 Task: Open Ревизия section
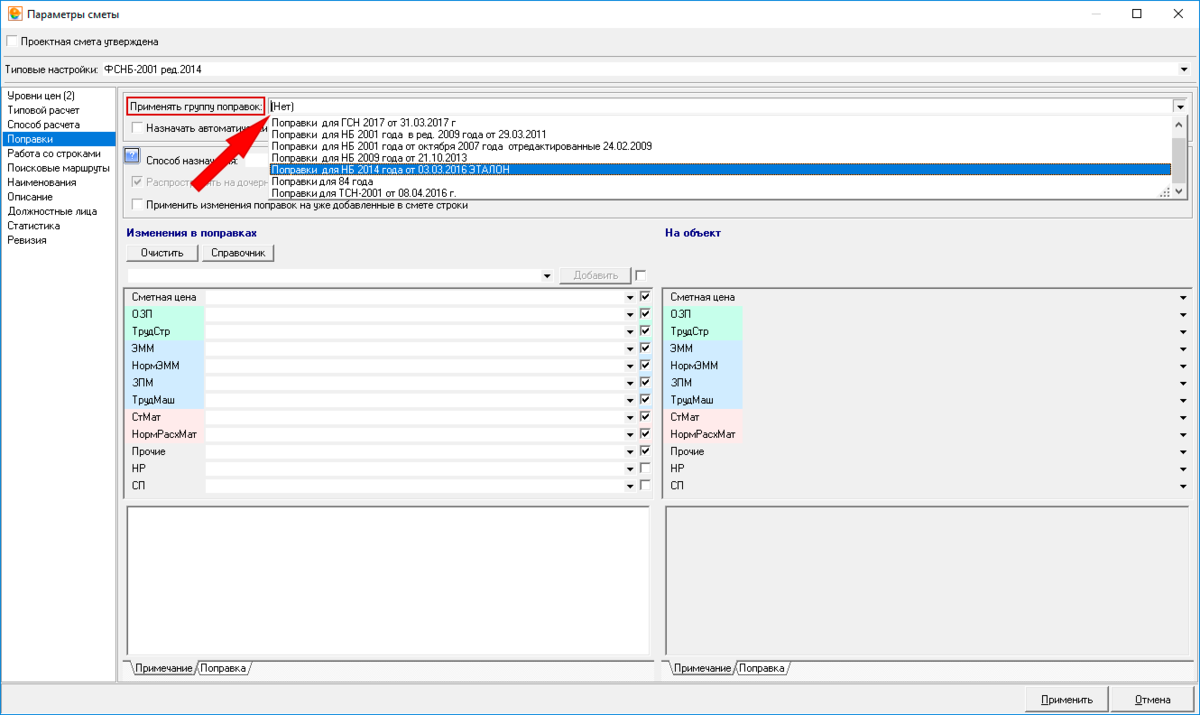[x=27, y=240]
